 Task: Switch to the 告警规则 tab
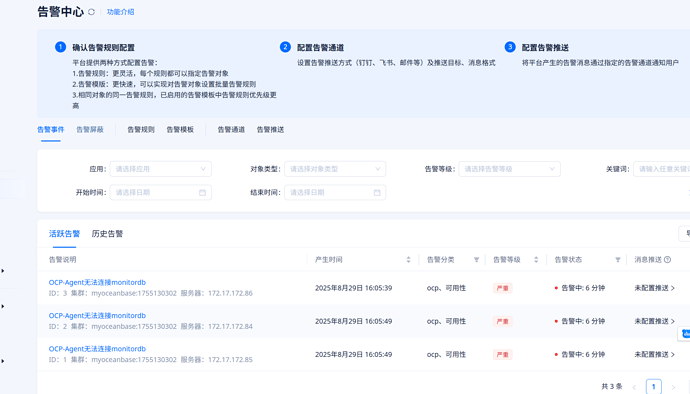(x=141, y=129)
